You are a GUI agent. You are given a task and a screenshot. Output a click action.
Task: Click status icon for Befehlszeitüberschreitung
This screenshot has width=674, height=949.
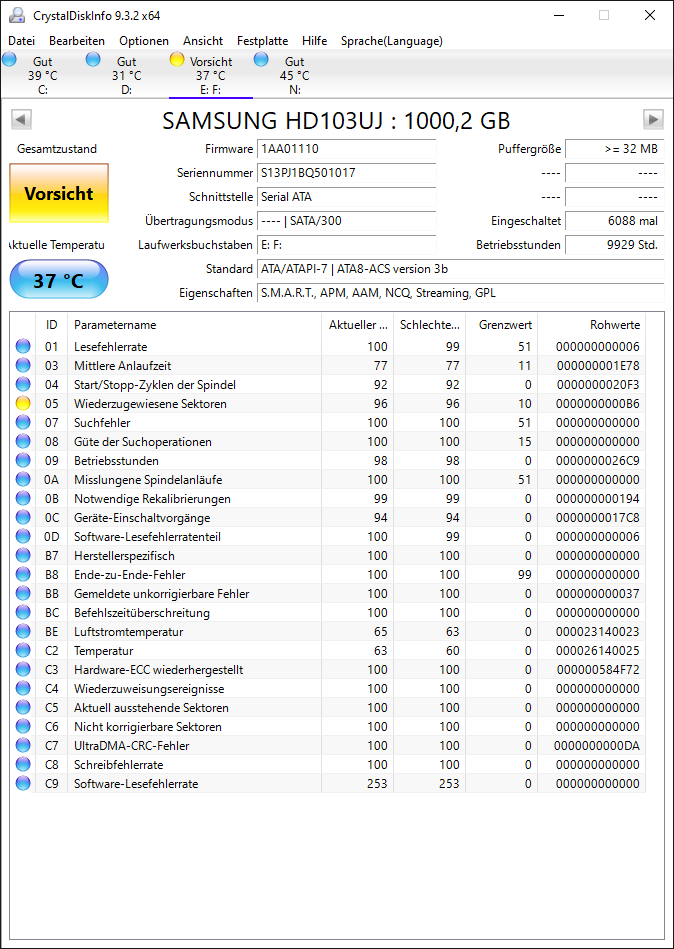pos(23,612)
